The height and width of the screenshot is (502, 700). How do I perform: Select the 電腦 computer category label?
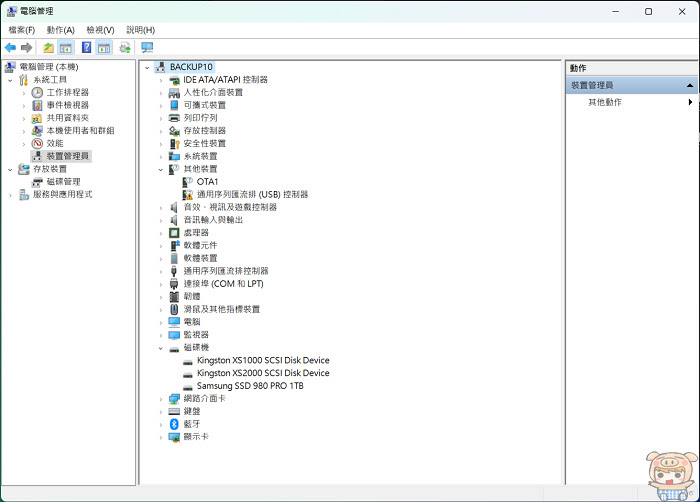tap(192, 322)
